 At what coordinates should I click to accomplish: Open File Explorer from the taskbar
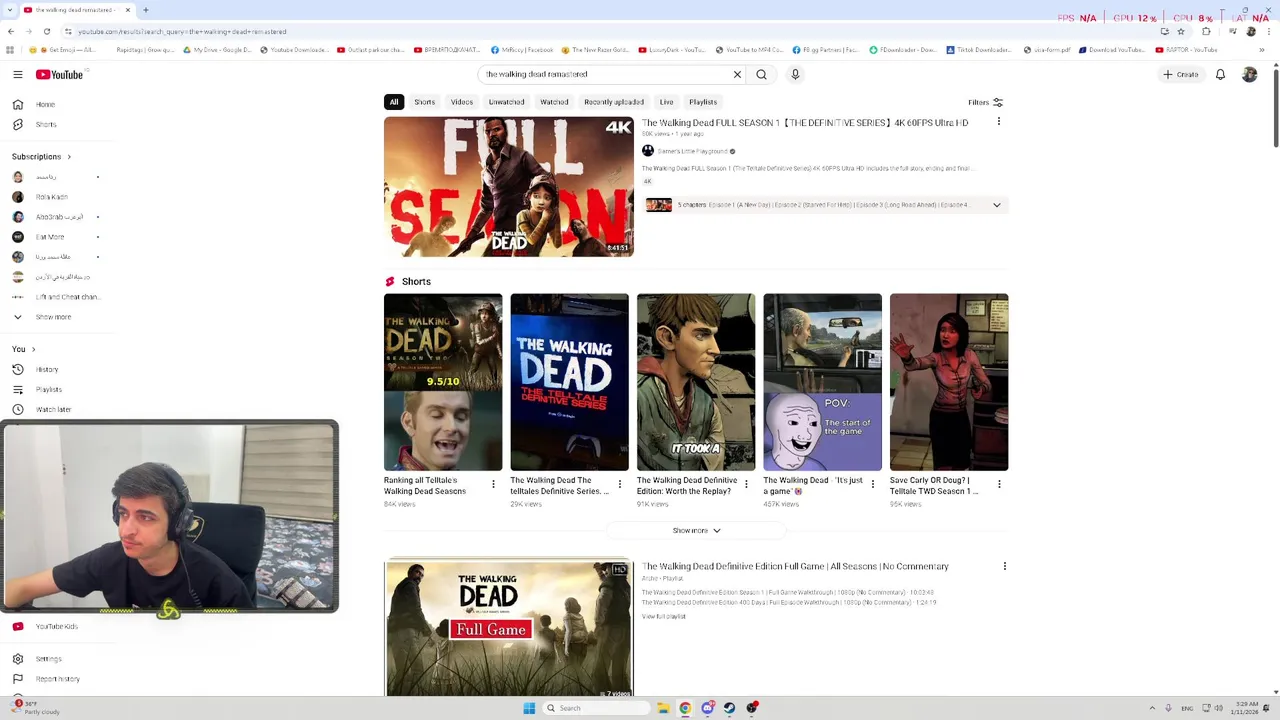663,708
